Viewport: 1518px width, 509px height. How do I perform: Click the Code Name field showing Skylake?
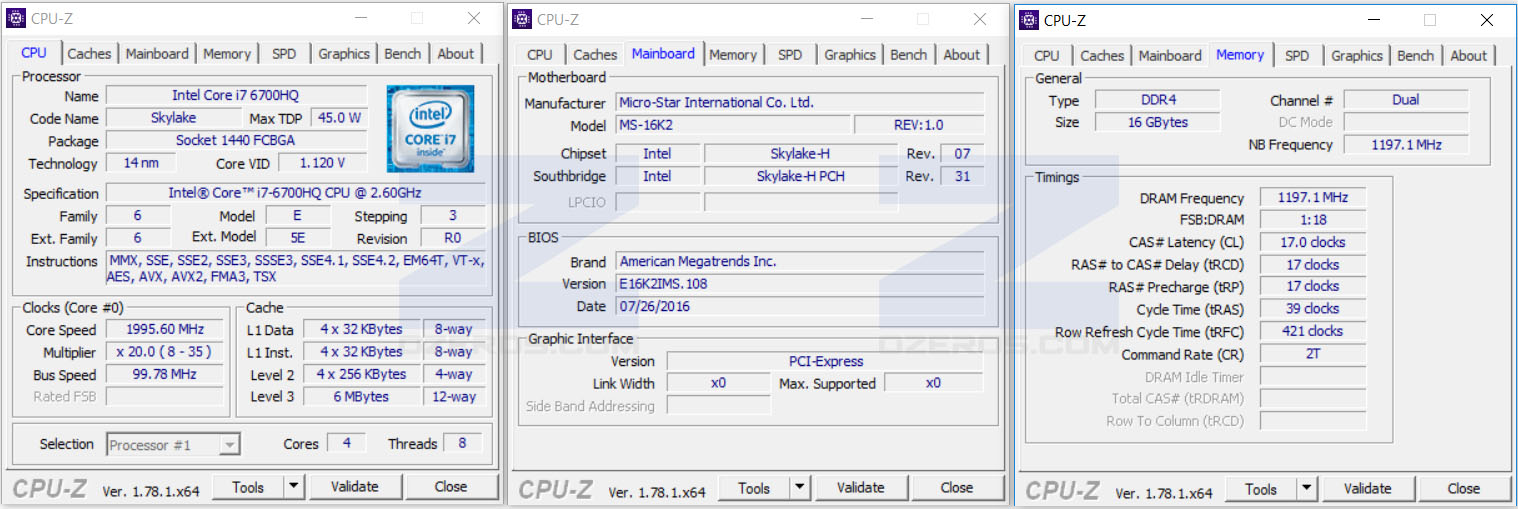(x=173, y=118)
